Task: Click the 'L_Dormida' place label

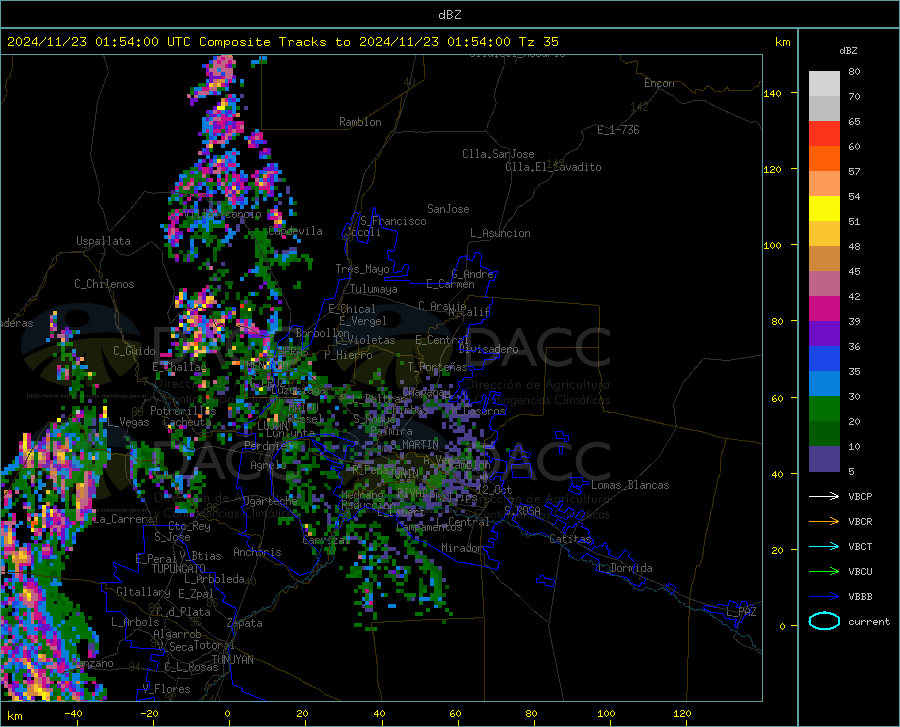Action: (625, 568)
